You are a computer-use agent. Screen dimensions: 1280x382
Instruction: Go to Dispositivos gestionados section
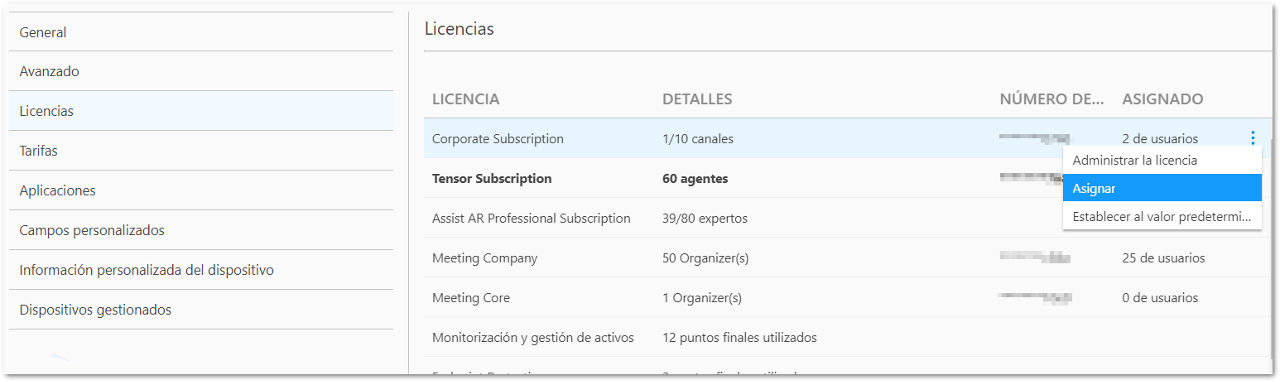point(201,310)
